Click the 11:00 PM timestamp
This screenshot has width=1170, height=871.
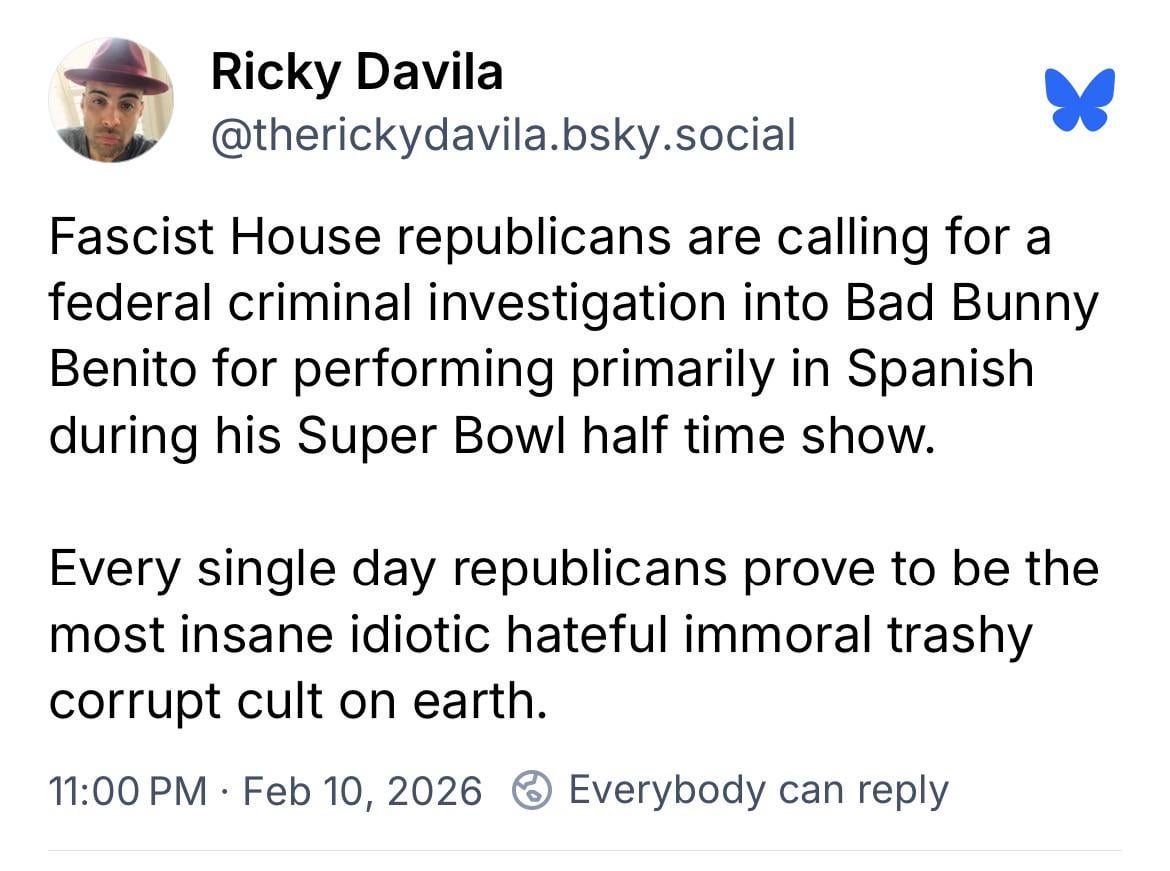point(126,791)
